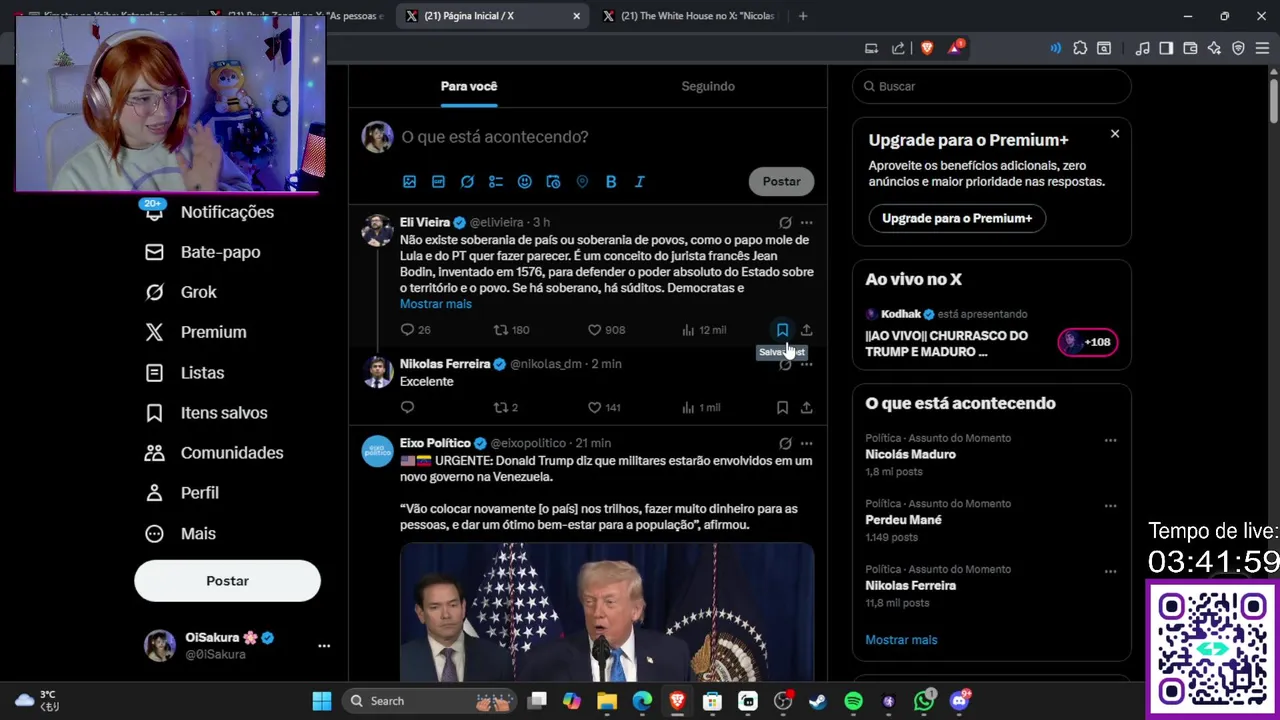Image resolution: width=1280 pixels, height=720 pixels.
Task: Open a new browser tab
Action: pos(802,16)
